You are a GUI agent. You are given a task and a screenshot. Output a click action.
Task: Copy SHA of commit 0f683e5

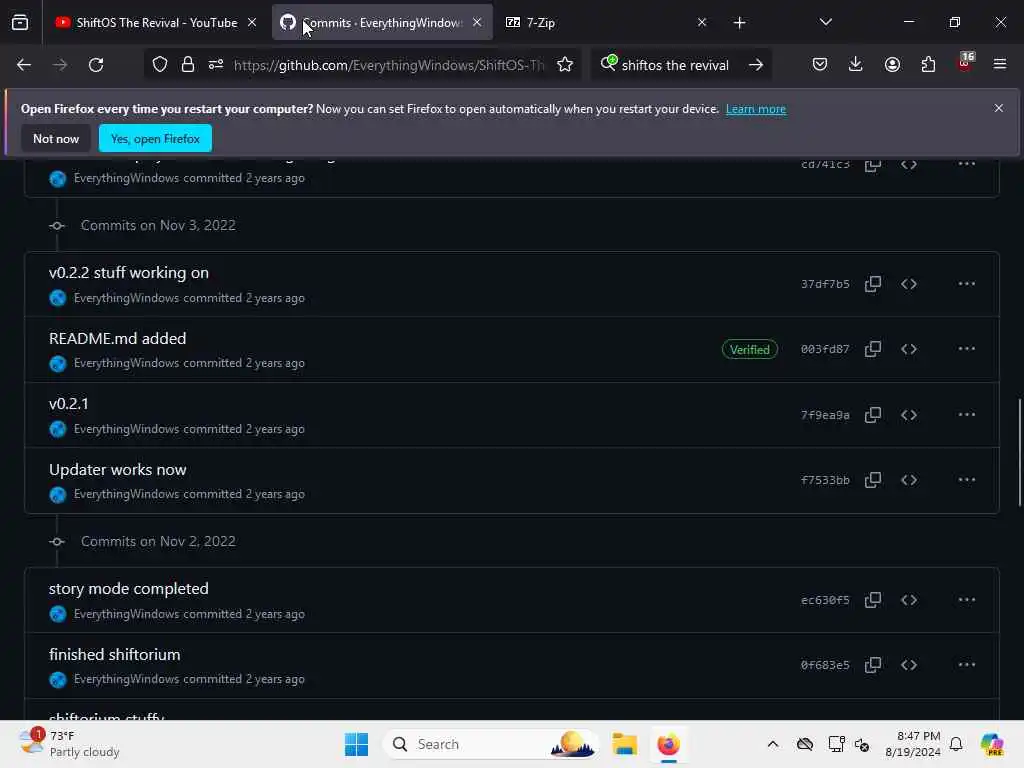pos(872,665)
